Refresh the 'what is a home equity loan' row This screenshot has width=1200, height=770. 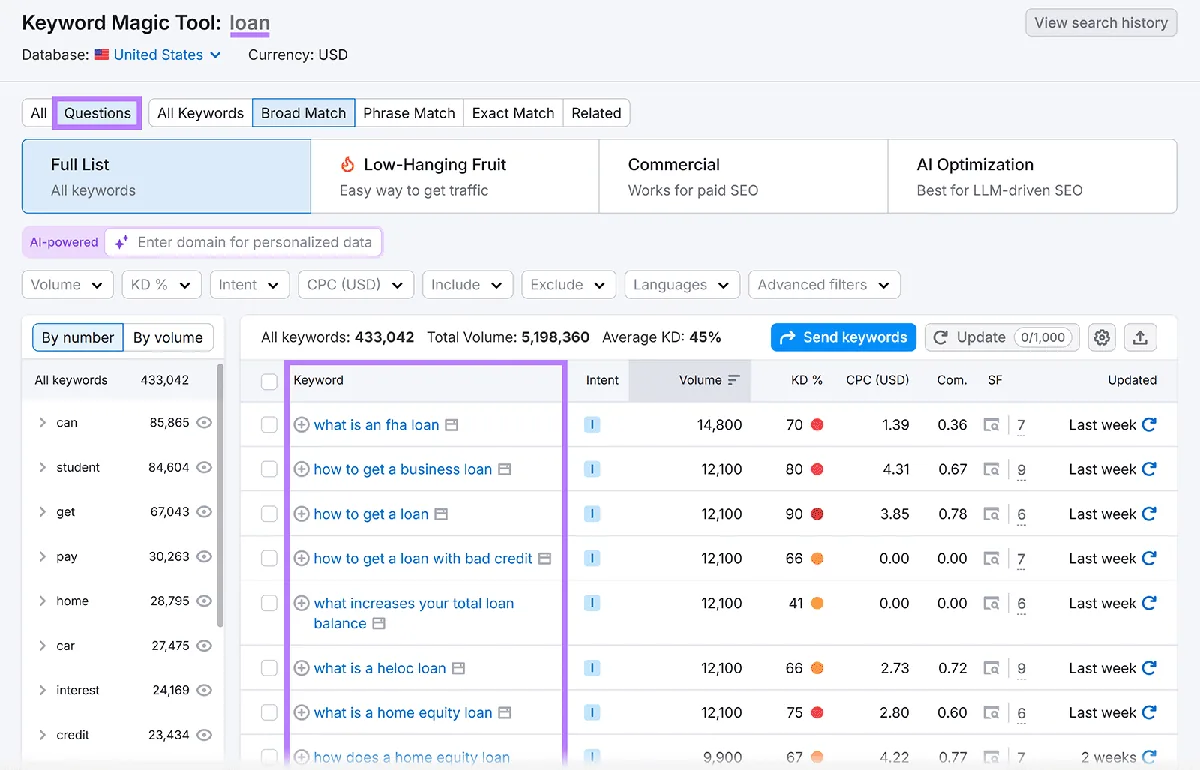pyautogui.click(x=1149, y=713)
